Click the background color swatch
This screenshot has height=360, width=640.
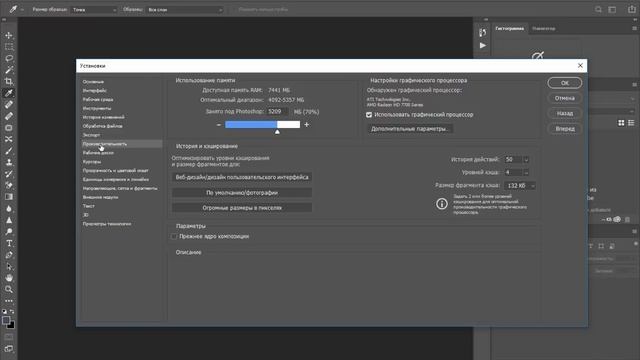tap(11, 325)
